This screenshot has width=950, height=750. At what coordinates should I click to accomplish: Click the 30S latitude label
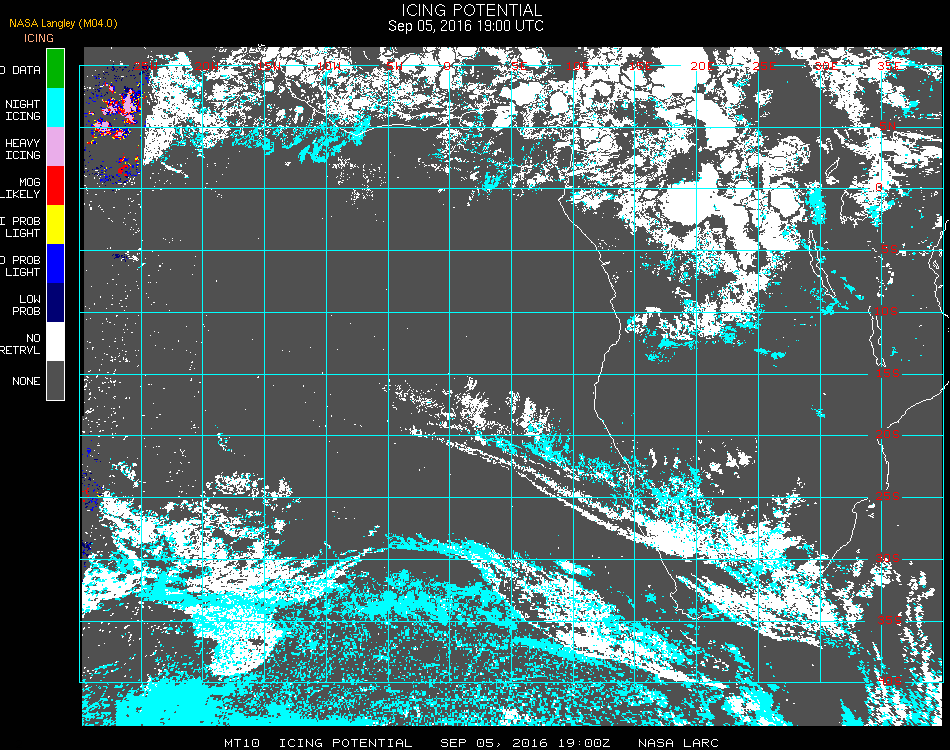coord(888,558)
